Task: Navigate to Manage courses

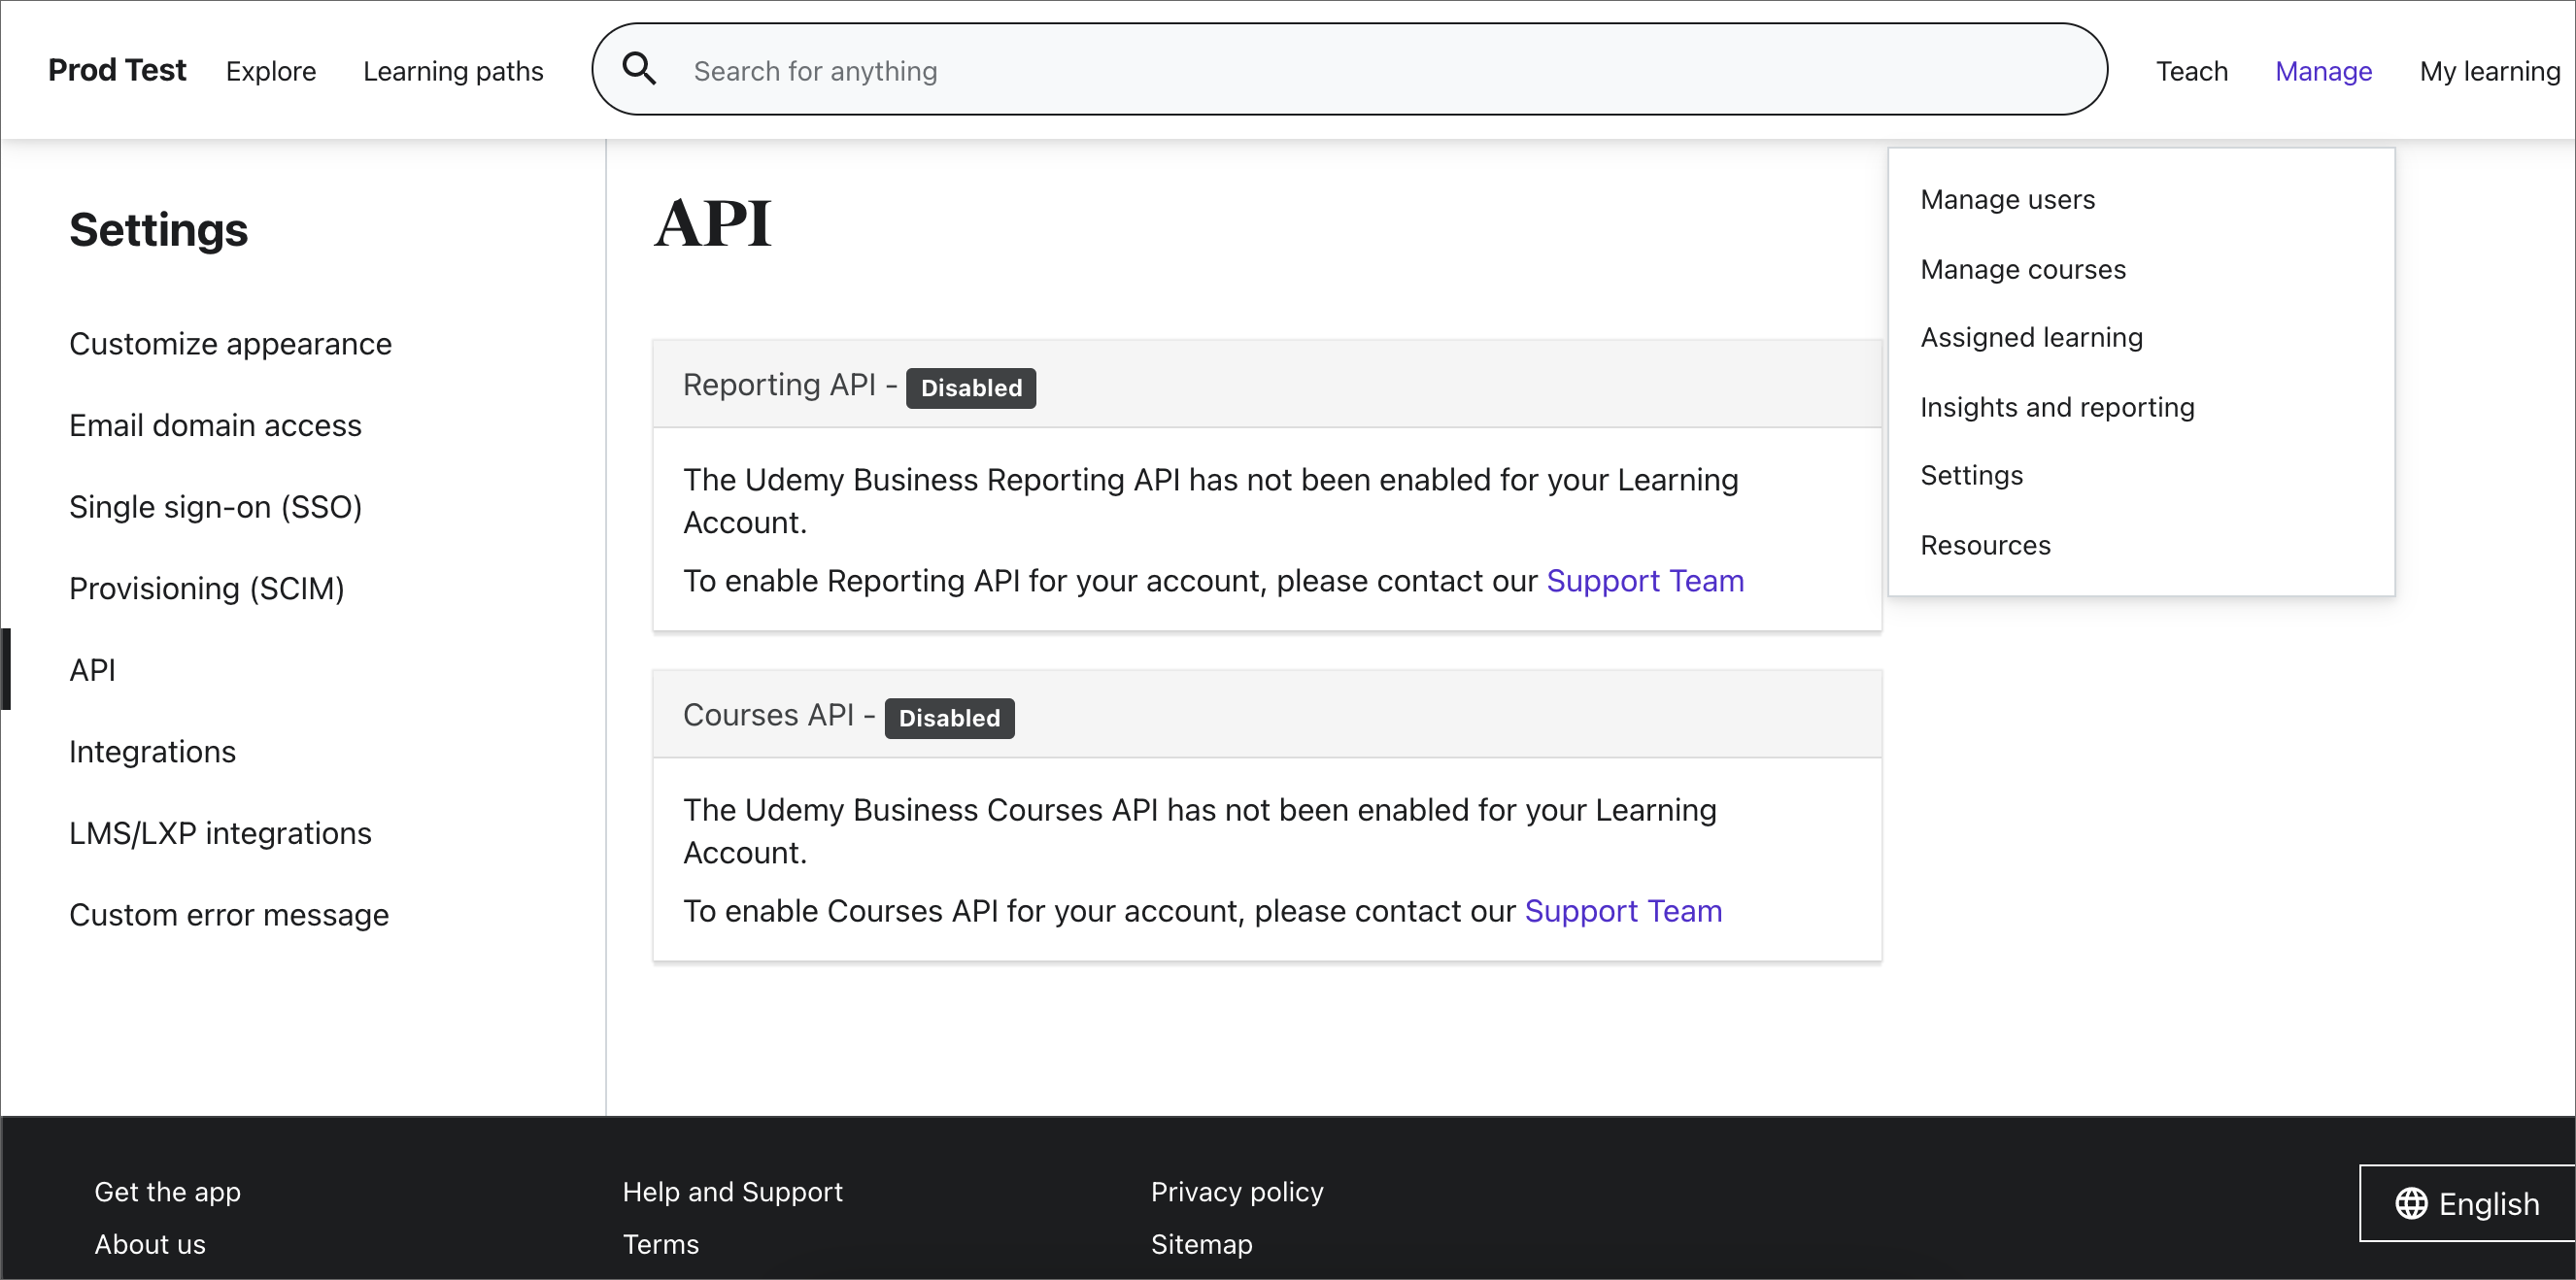Action: tap(2024, 268)
